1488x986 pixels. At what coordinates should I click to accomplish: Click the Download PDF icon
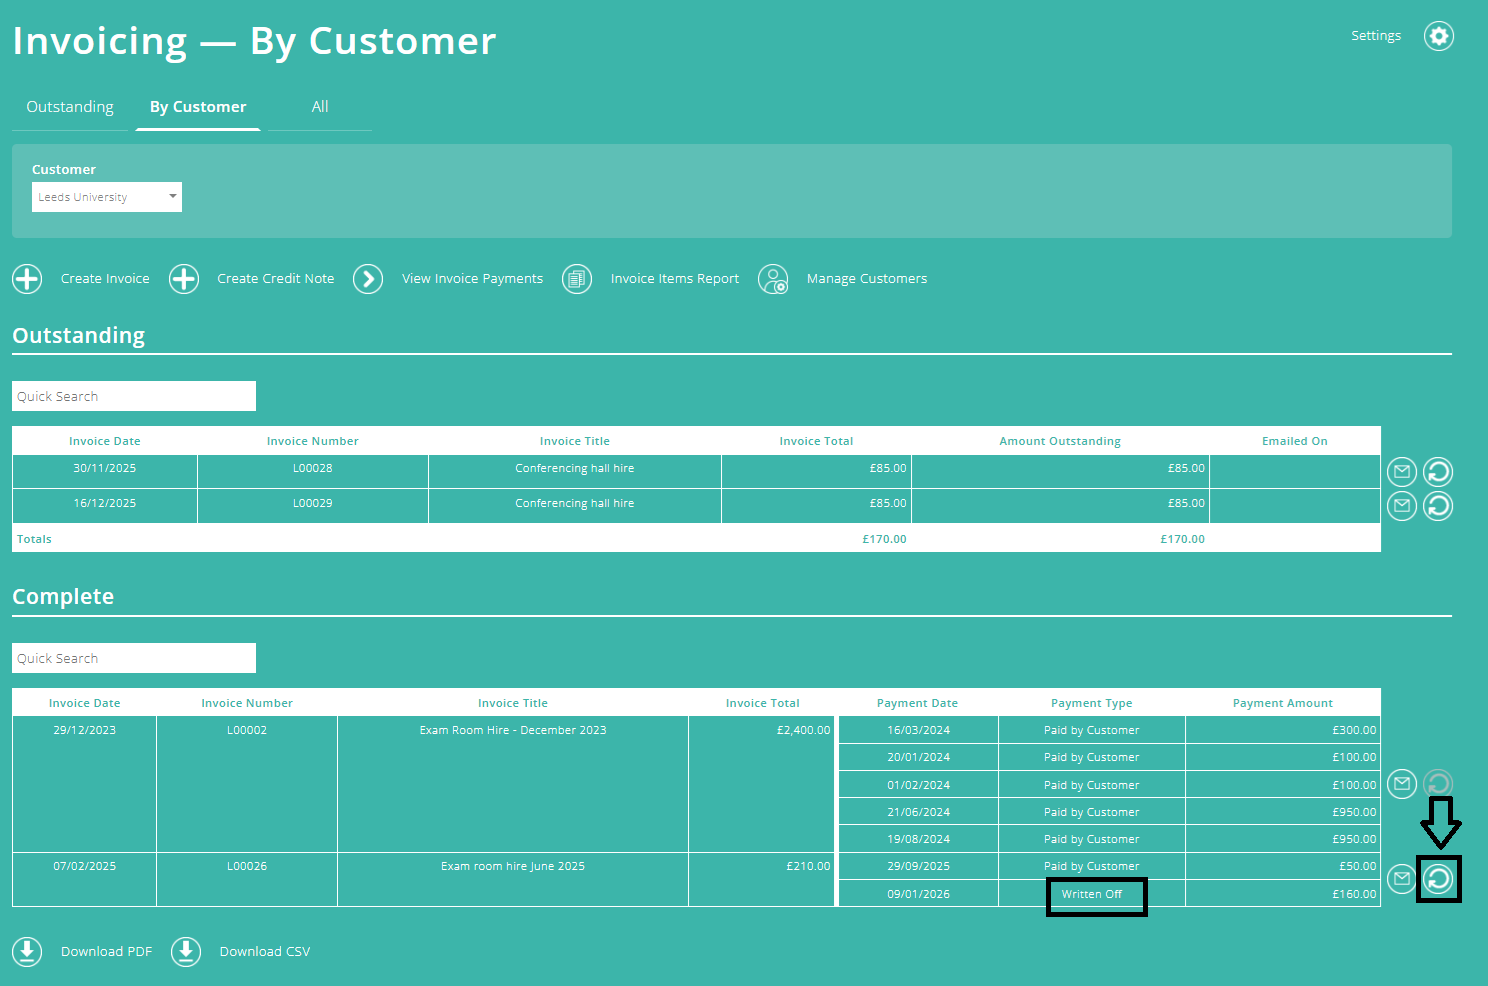tap(27, 951)
